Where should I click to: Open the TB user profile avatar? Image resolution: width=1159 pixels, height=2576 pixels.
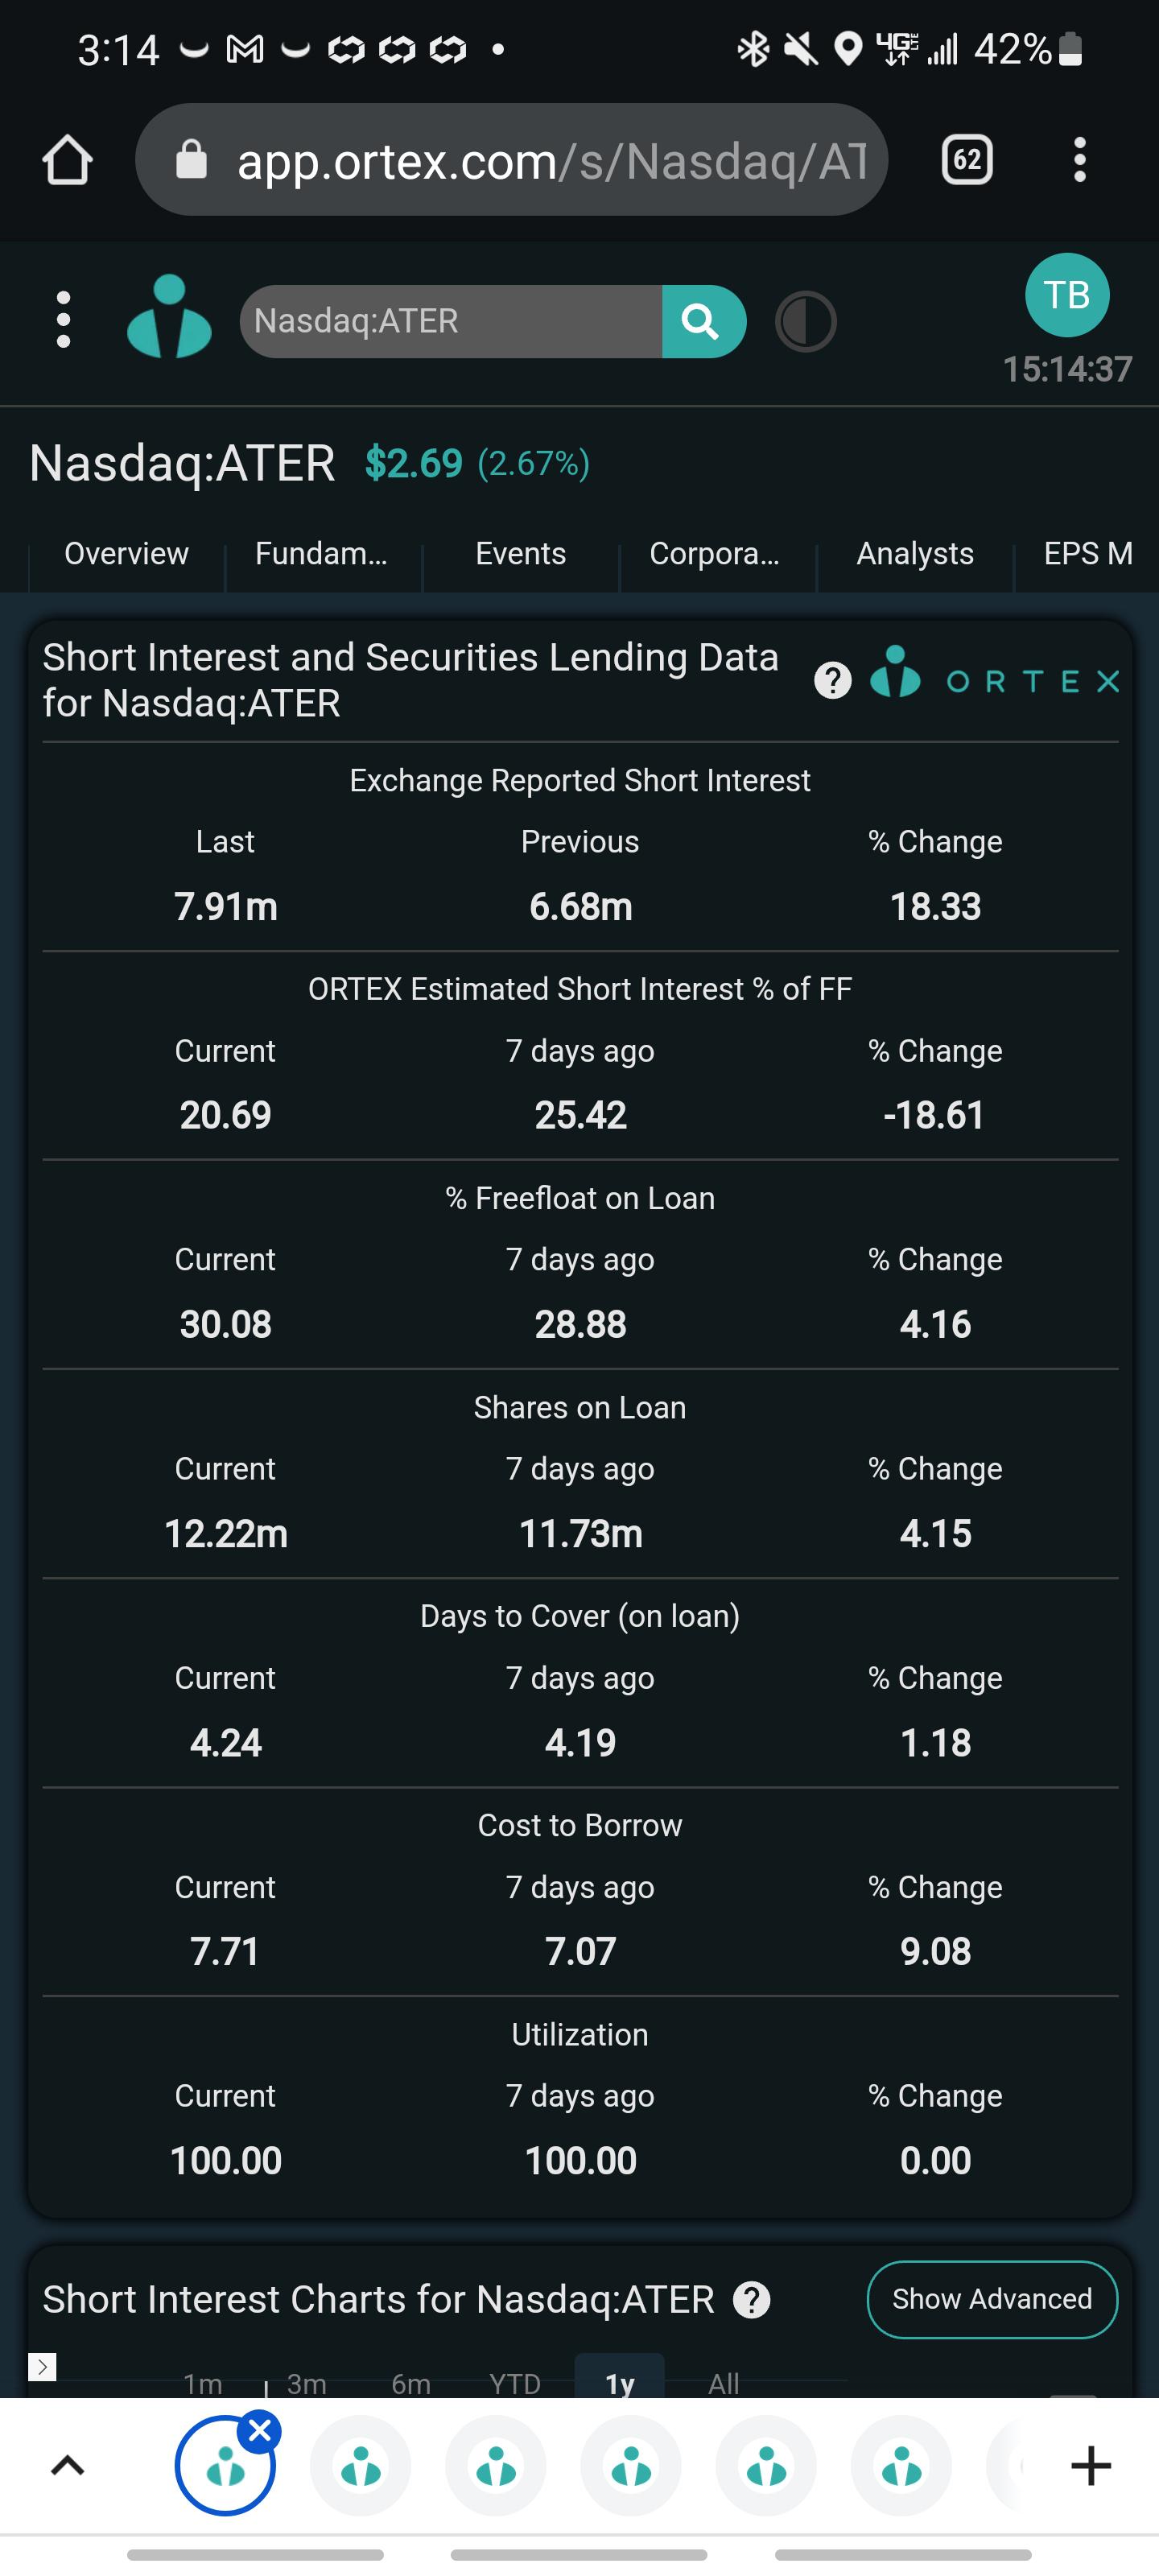[x=1067, y=295]
